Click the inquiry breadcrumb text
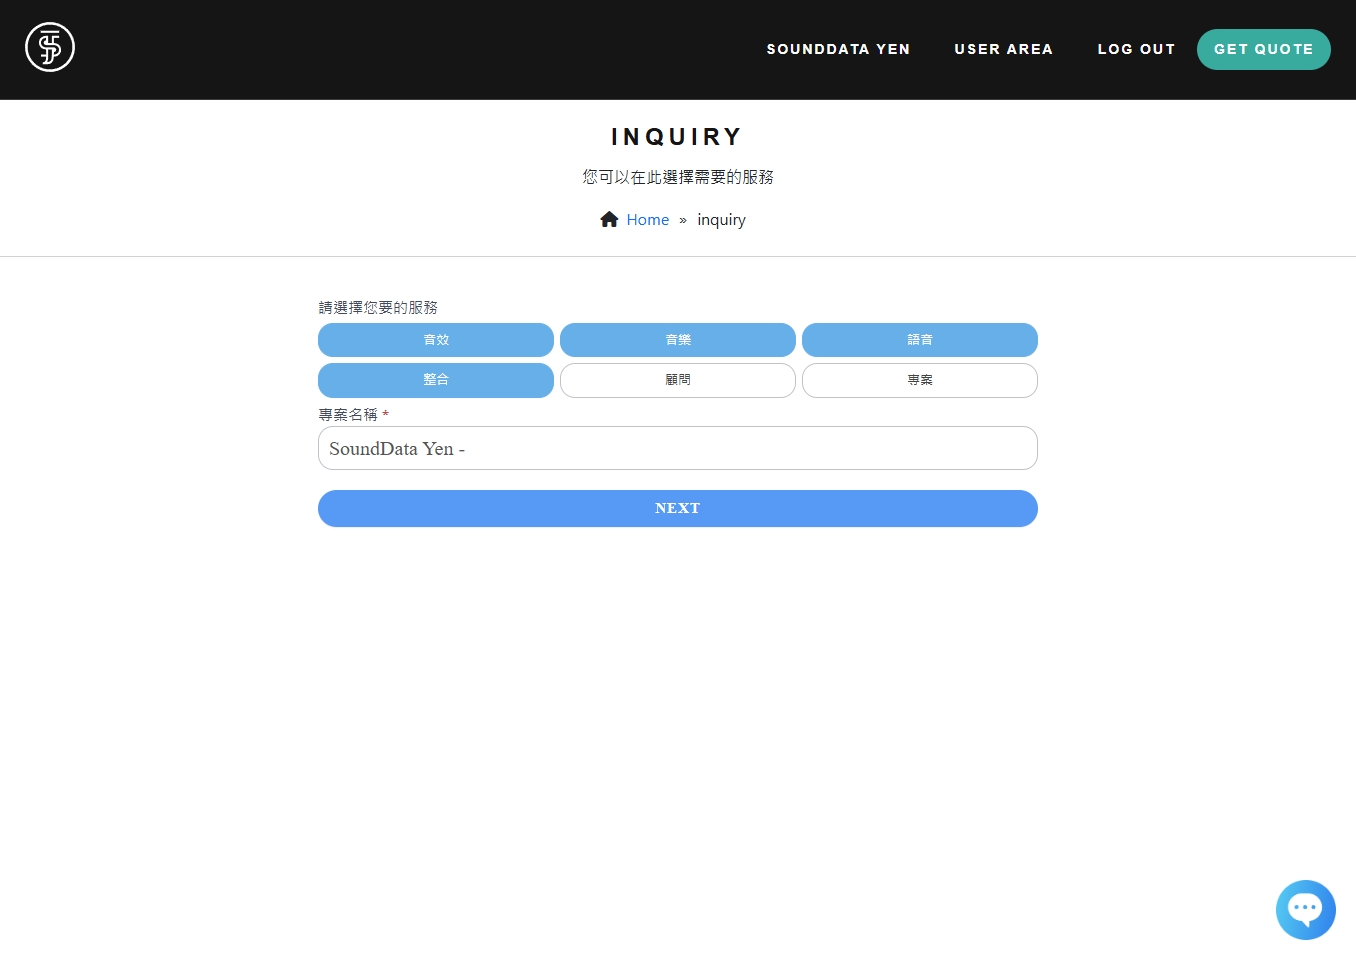Image resolution: width=1356 pixels, height=960 pixels. [721, 220]
